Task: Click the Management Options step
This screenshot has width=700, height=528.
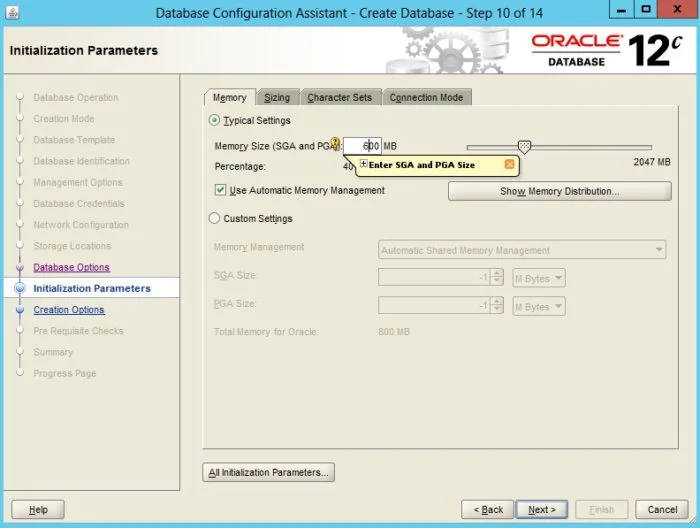Action: pyautogui.click(x=78, y=182)
